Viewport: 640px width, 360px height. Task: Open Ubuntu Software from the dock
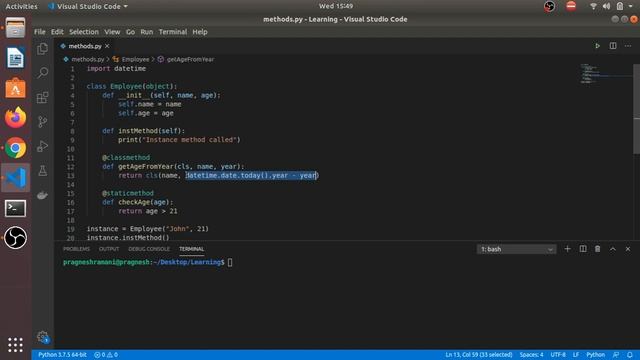pos(16,88)
